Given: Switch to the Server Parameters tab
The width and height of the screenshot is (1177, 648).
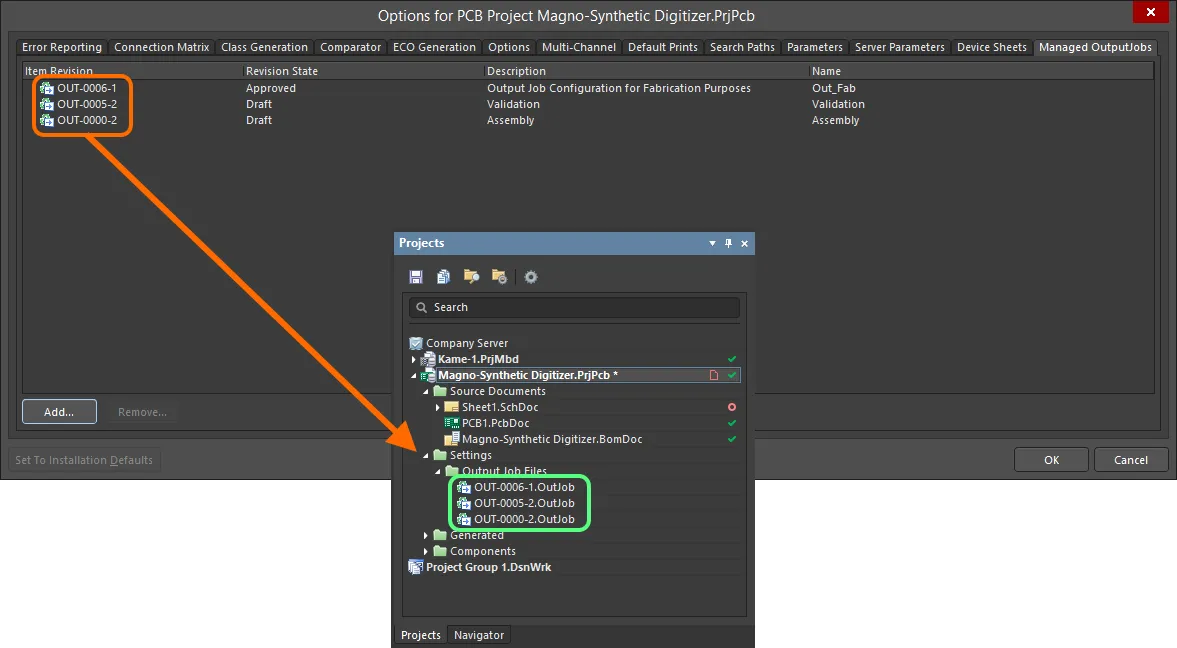Looking at the screenshot, I should point(900,47).
